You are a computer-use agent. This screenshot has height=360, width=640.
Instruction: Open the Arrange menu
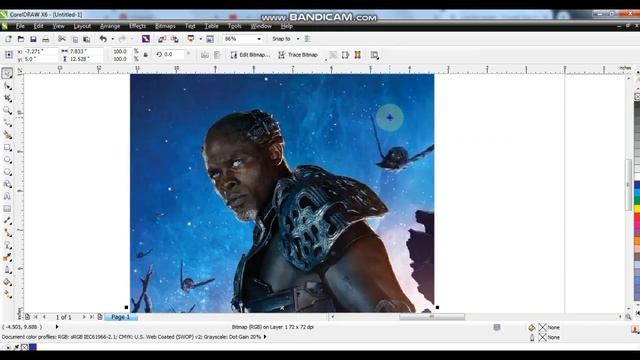pos(110,26)
